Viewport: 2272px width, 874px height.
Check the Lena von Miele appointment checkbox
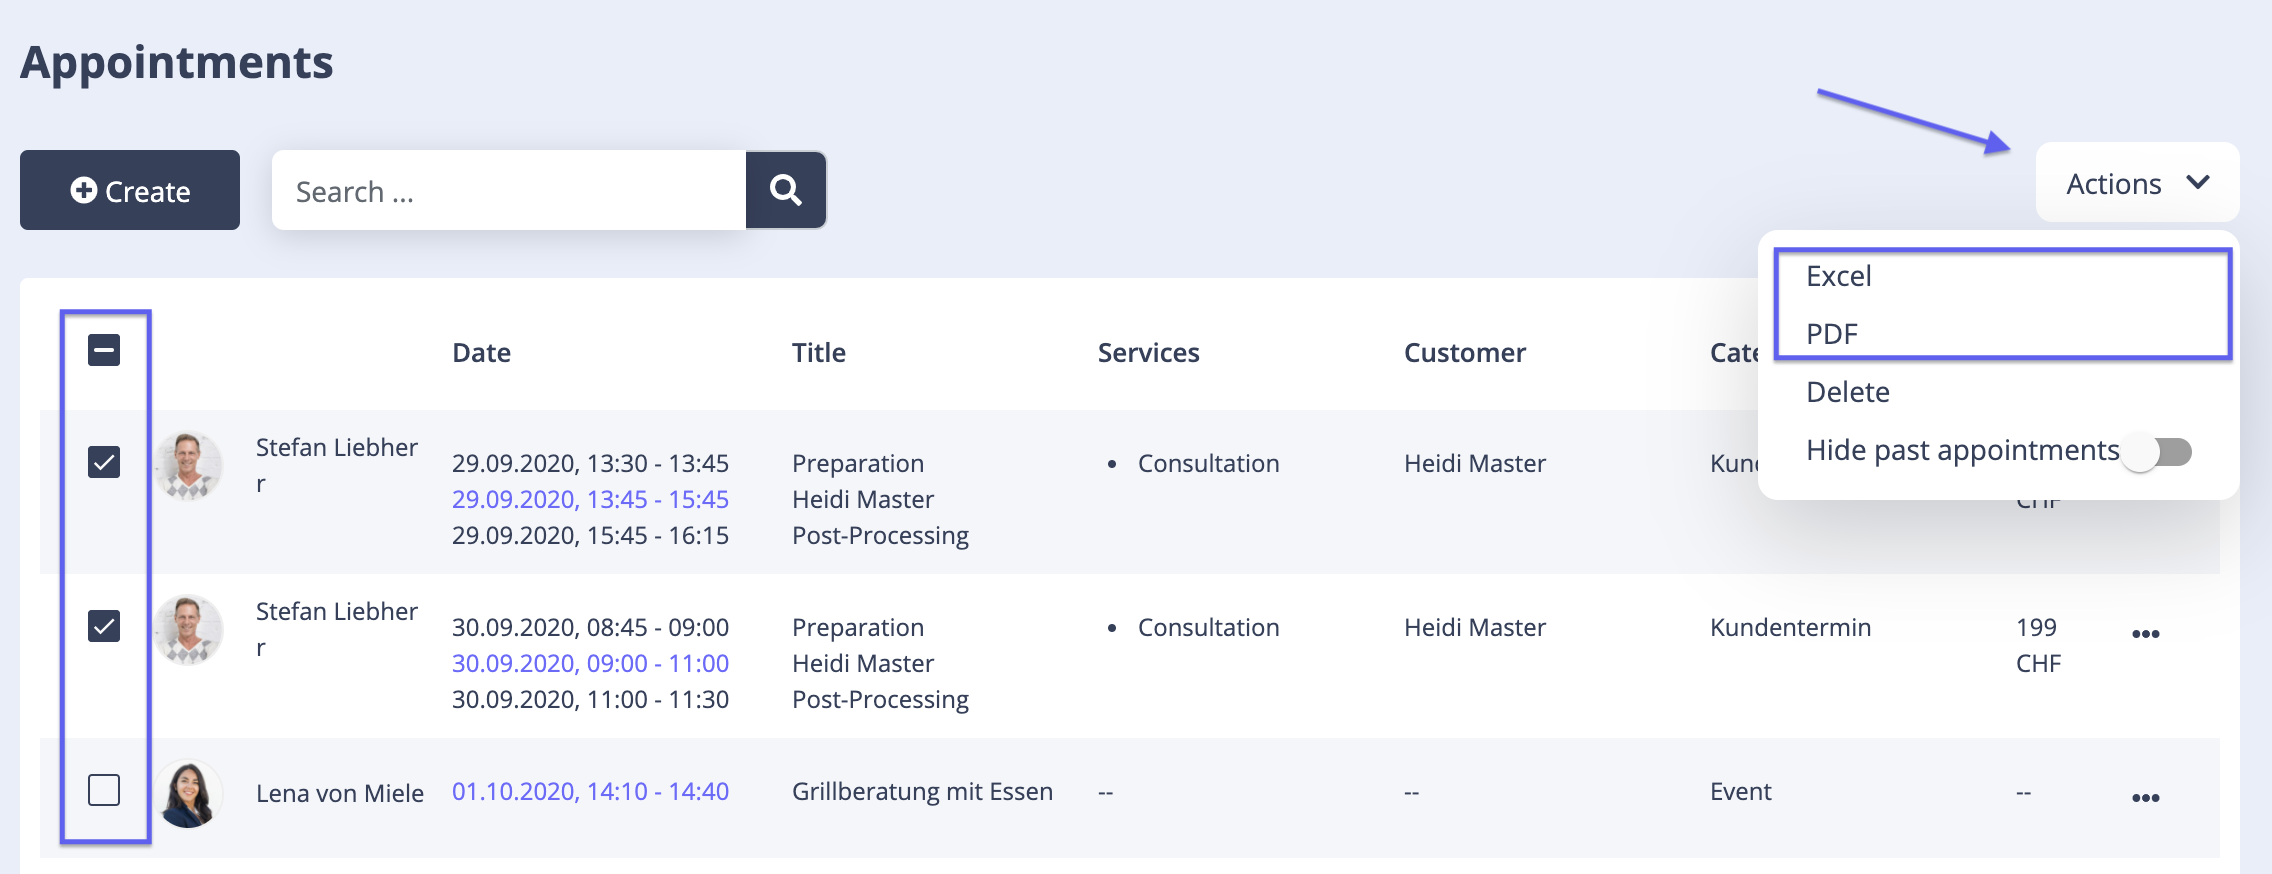tap(104, 790)
